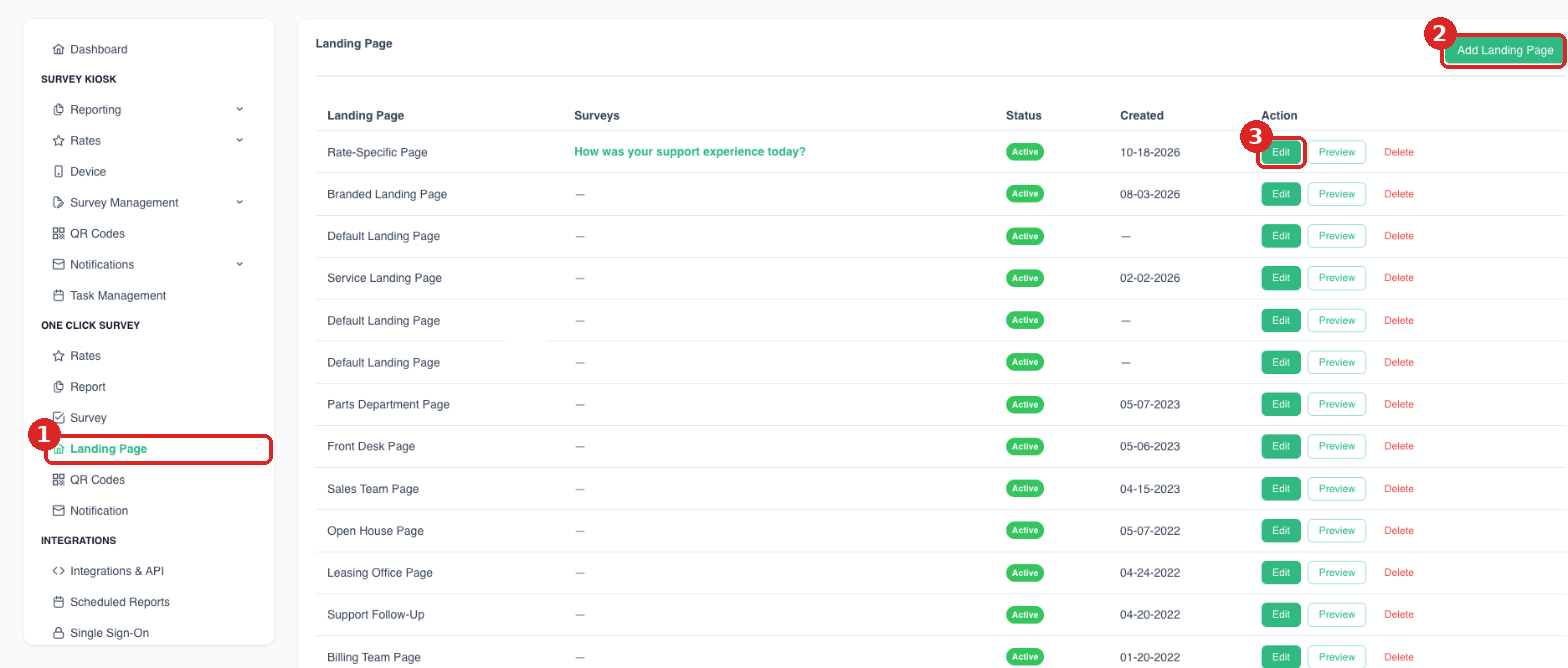Delete the Branded Landing Page
The width and height of the screenshot is (1568, 668).
click(1398, 194)
